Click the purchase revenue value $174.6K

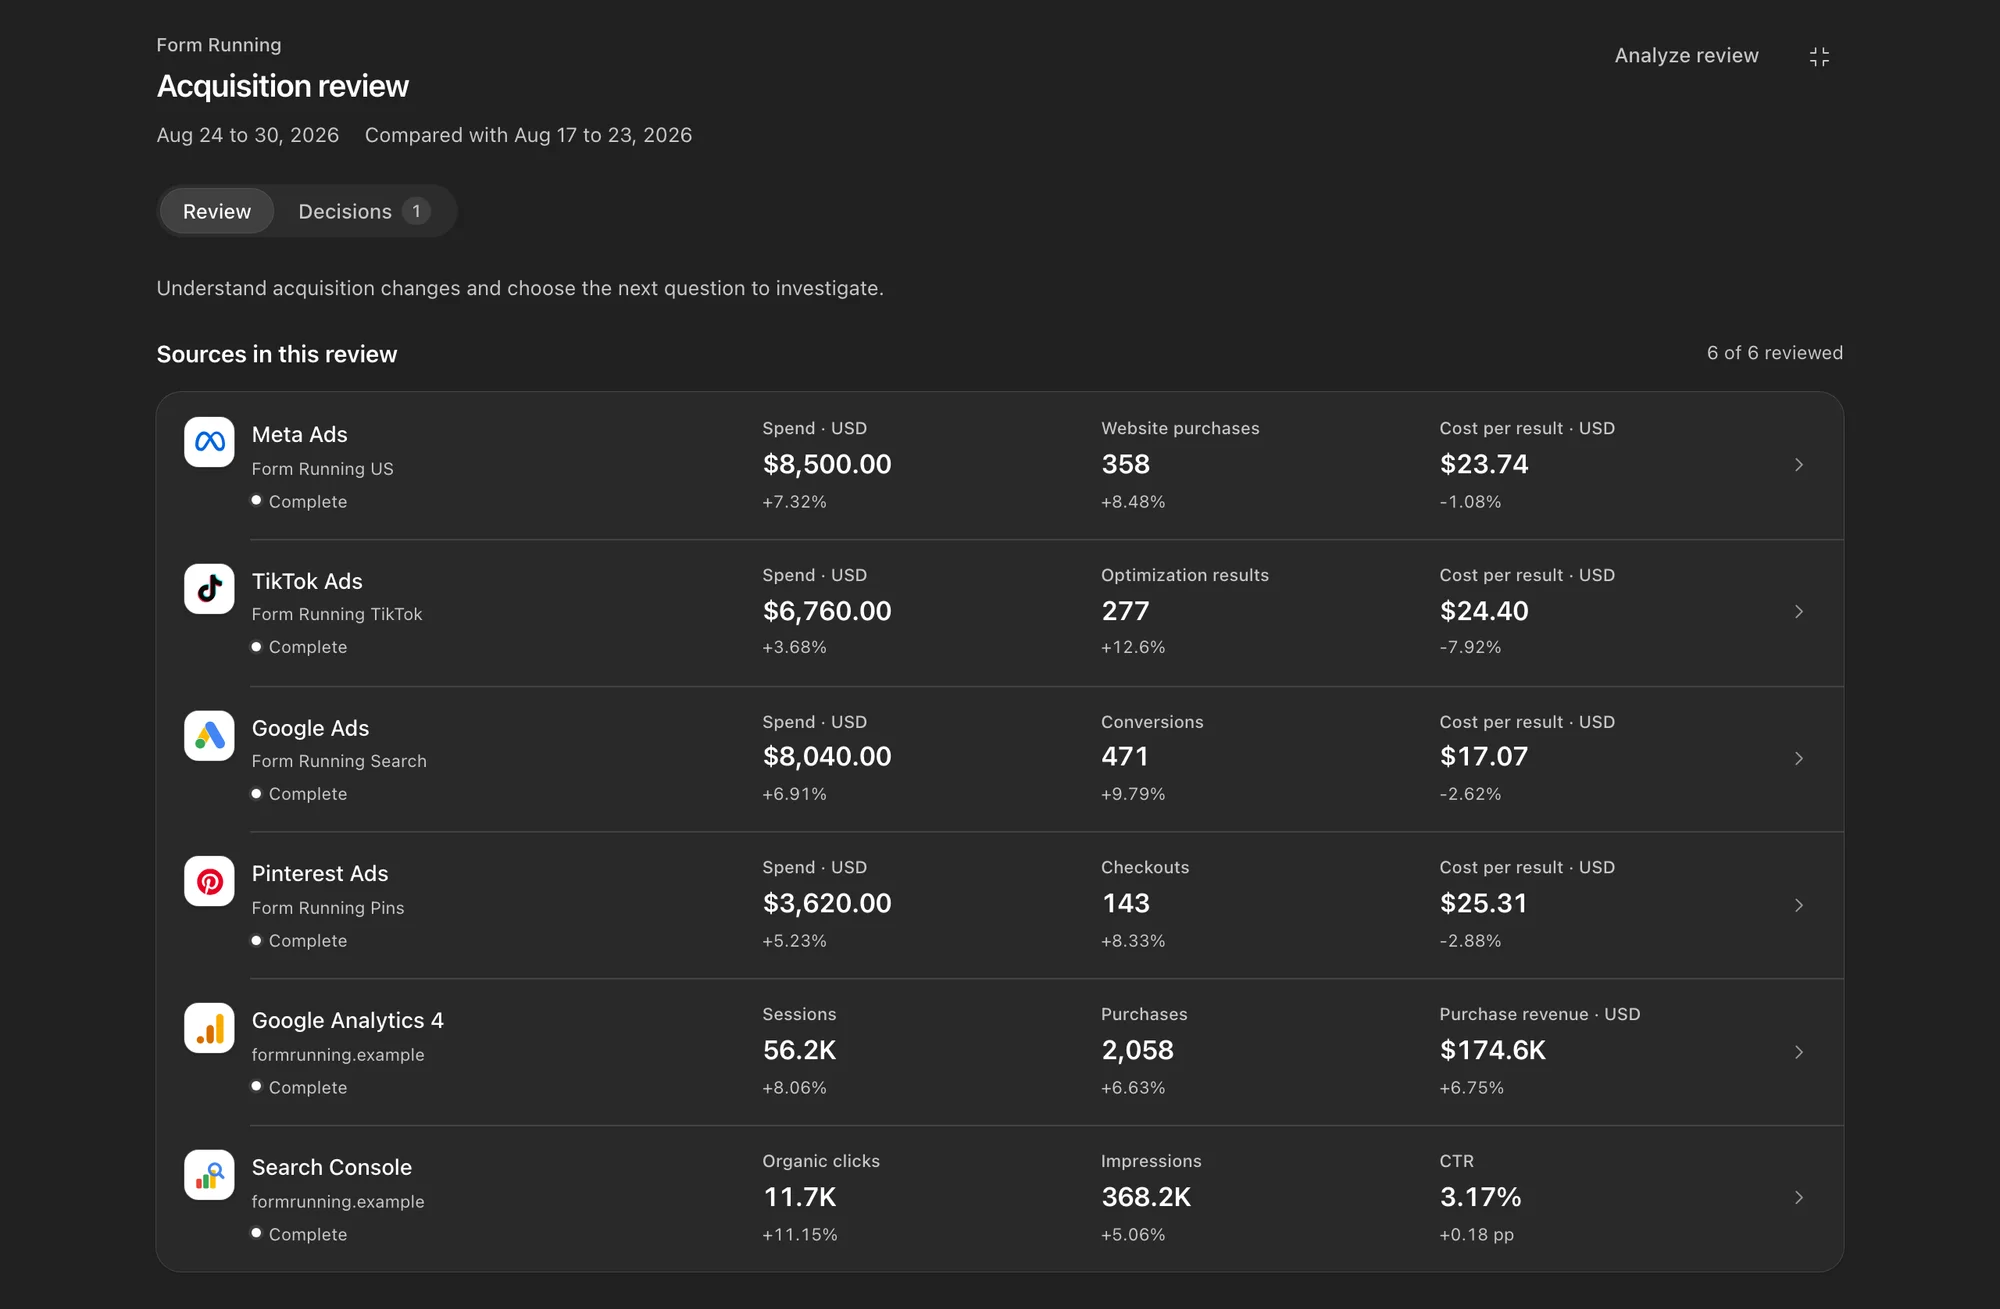[1493, 1051]
